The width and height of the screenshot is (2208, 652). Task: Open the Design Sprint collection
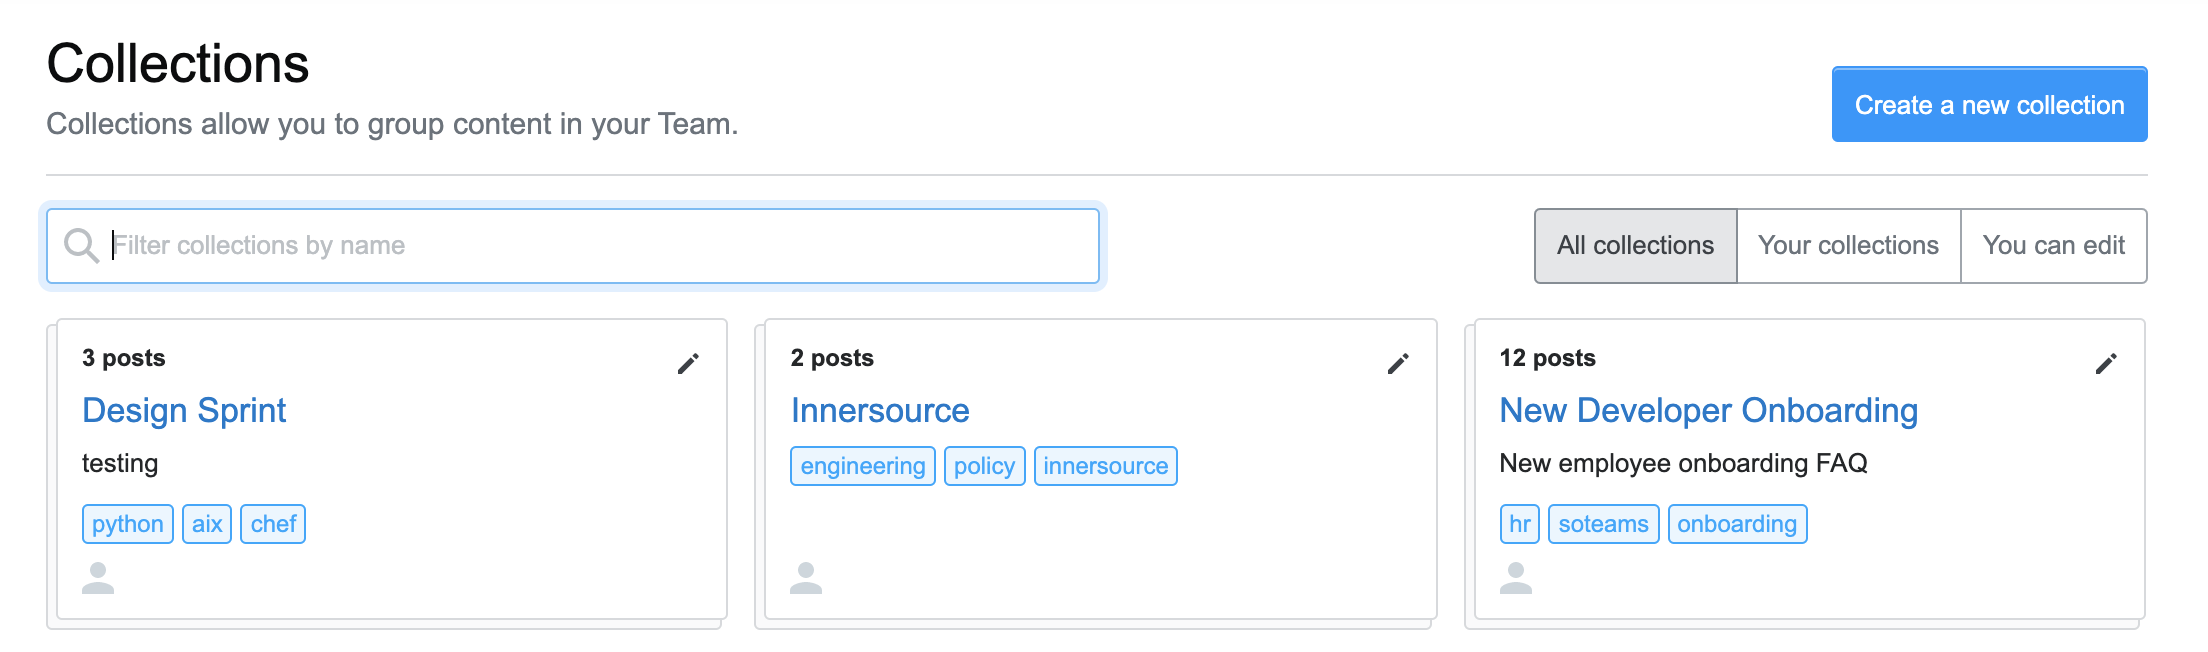click(184, 411)
